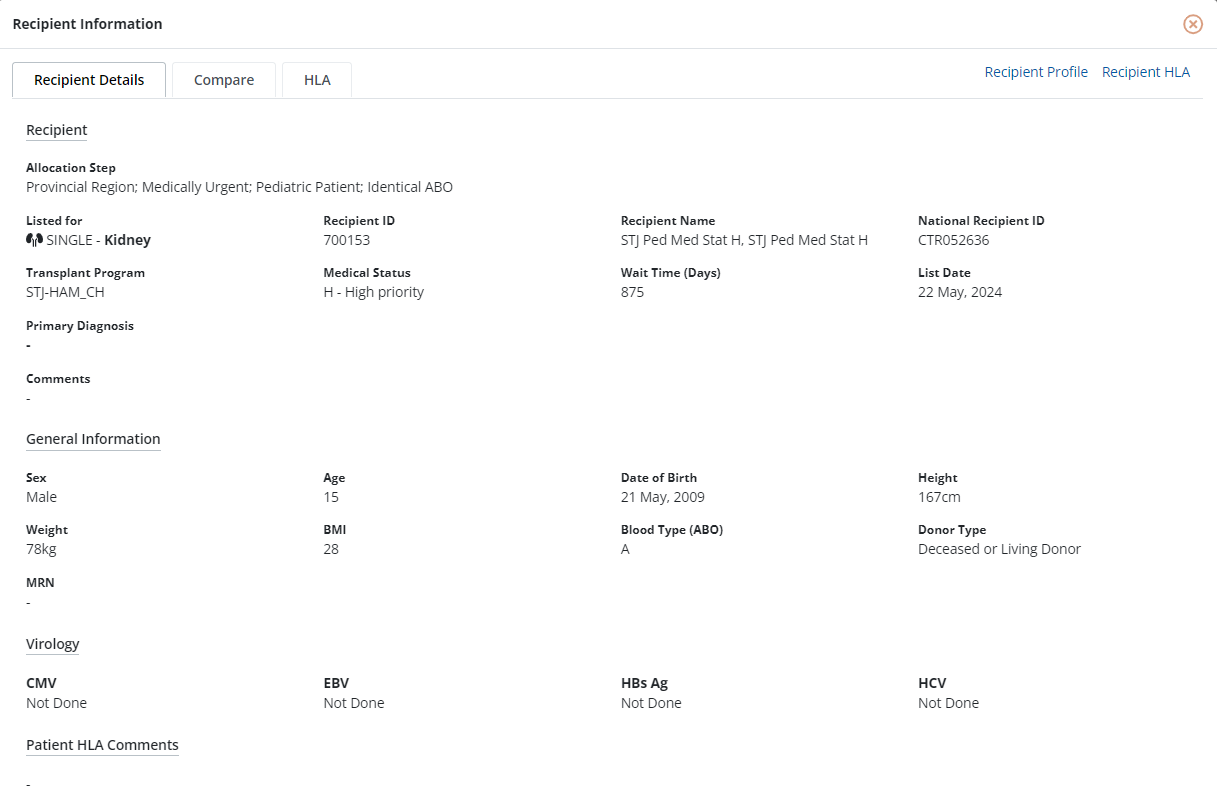Click the List Date 22 May, 2024

959,292
